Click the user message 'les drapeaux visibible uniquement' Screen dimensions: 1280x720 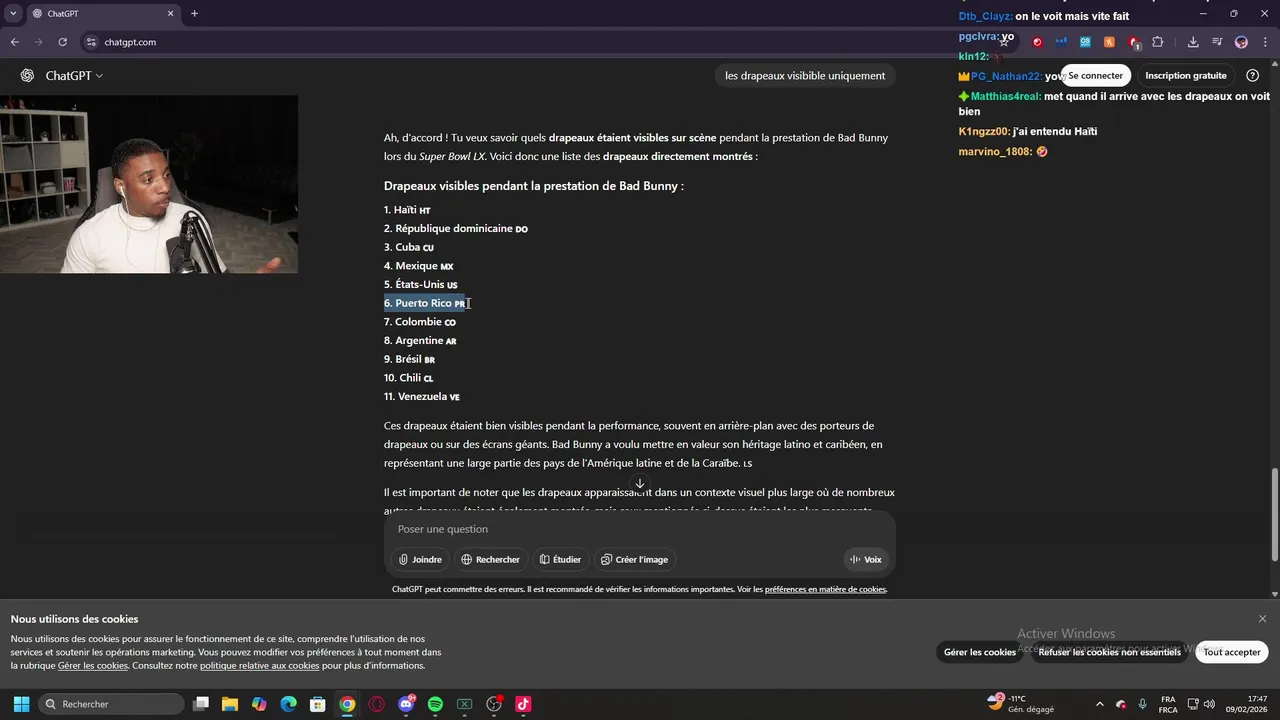(805, 76)
